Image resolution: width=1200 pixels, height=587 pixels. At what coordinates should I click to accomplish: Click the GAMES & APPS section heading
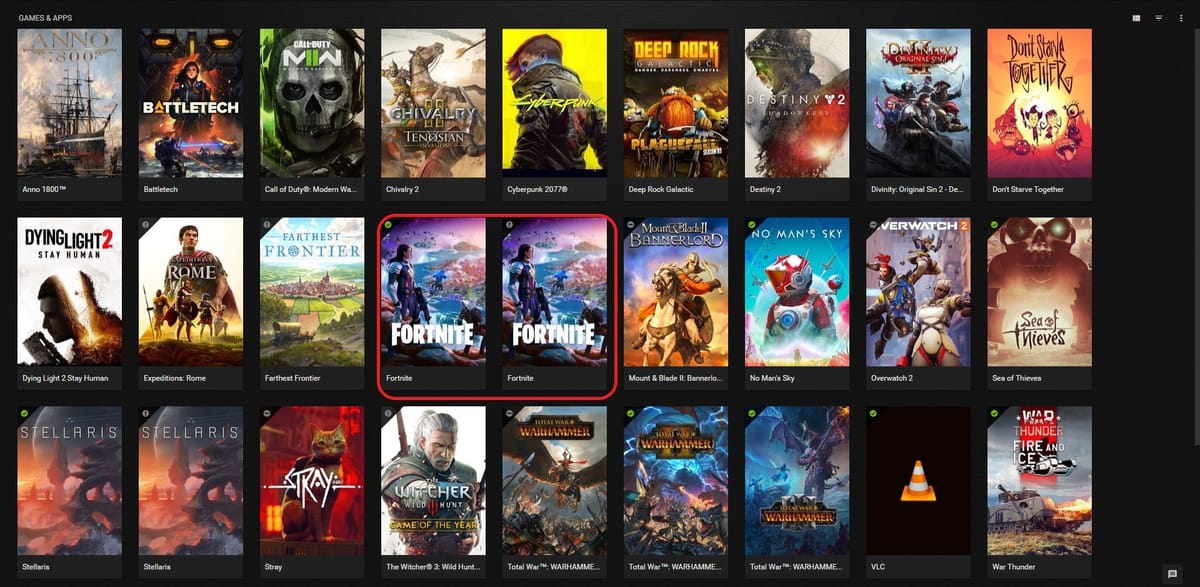click(45, 18)
